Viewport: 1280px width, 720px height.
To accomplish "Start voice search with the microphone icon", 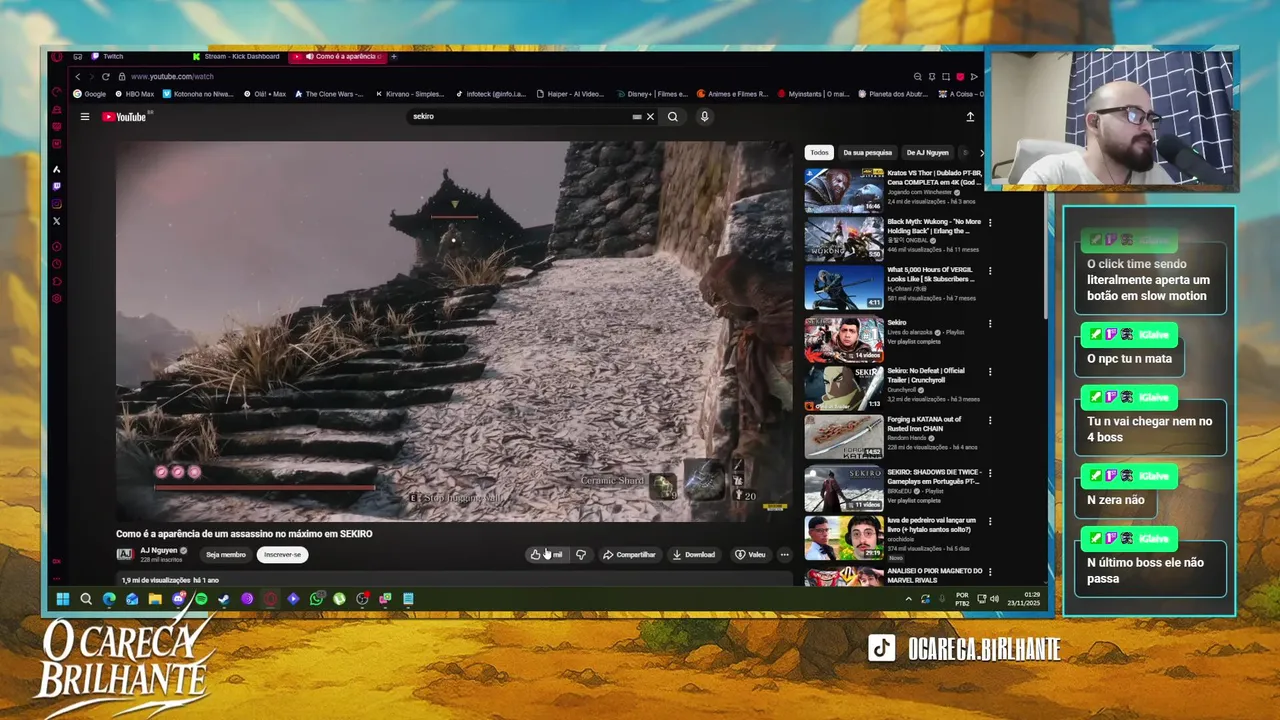I will [704, 117].
